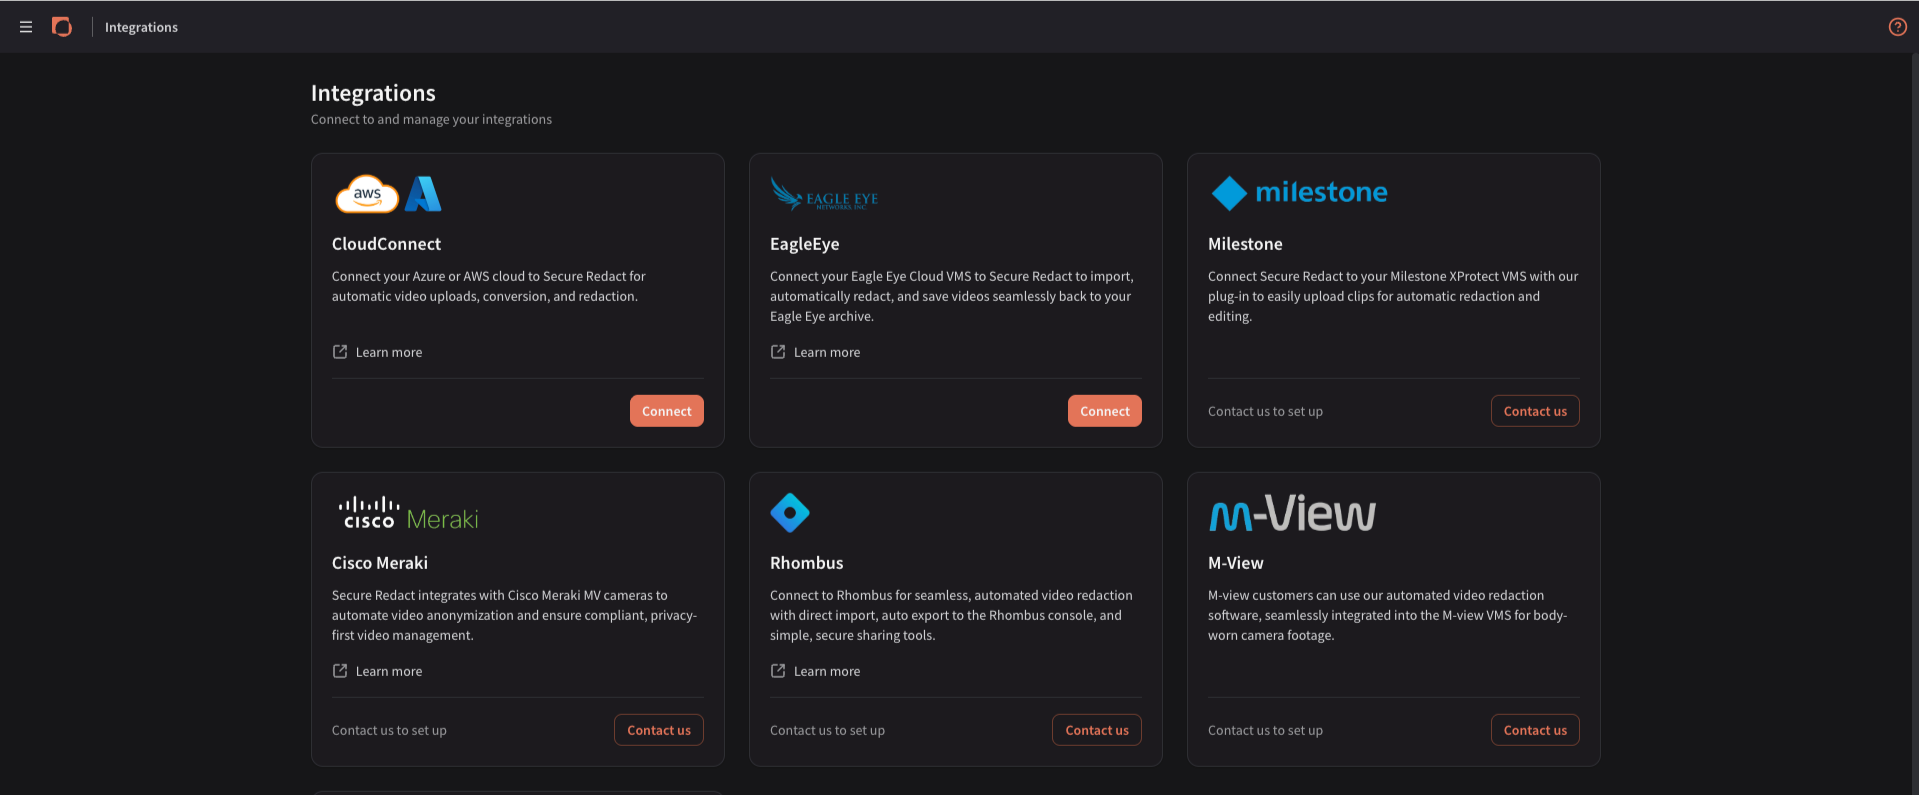Contact us about Milestone integration
Image resolution: width=1919 pixels, height=795 pixels.
[1535, 411]
